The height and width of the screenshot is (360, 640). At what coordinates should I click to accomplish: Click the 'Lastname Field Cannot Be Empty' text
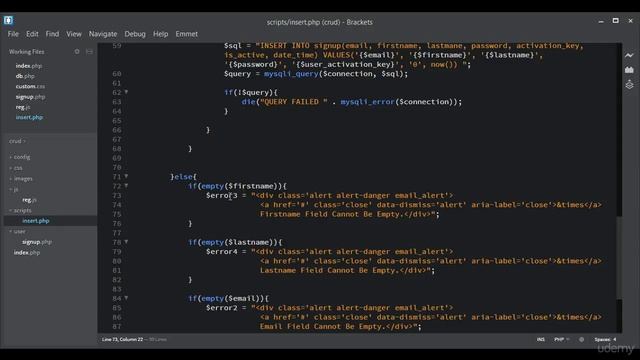pyautogui.click(x=327, y=270)
